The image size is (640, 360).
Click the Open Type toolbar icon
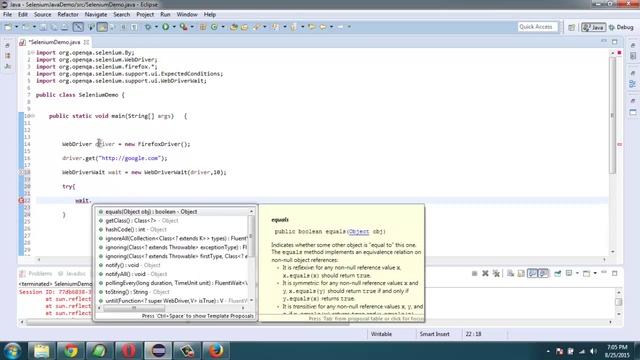234,27
